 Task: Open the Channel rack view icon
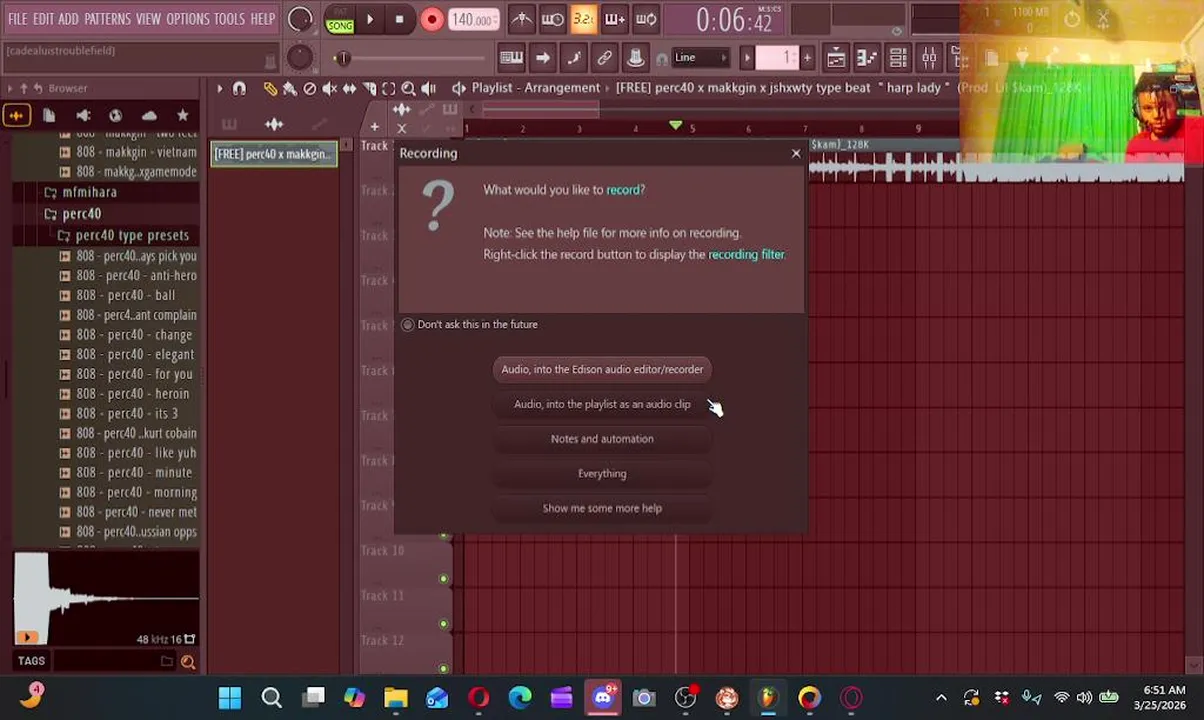click(x=898, y=58)
